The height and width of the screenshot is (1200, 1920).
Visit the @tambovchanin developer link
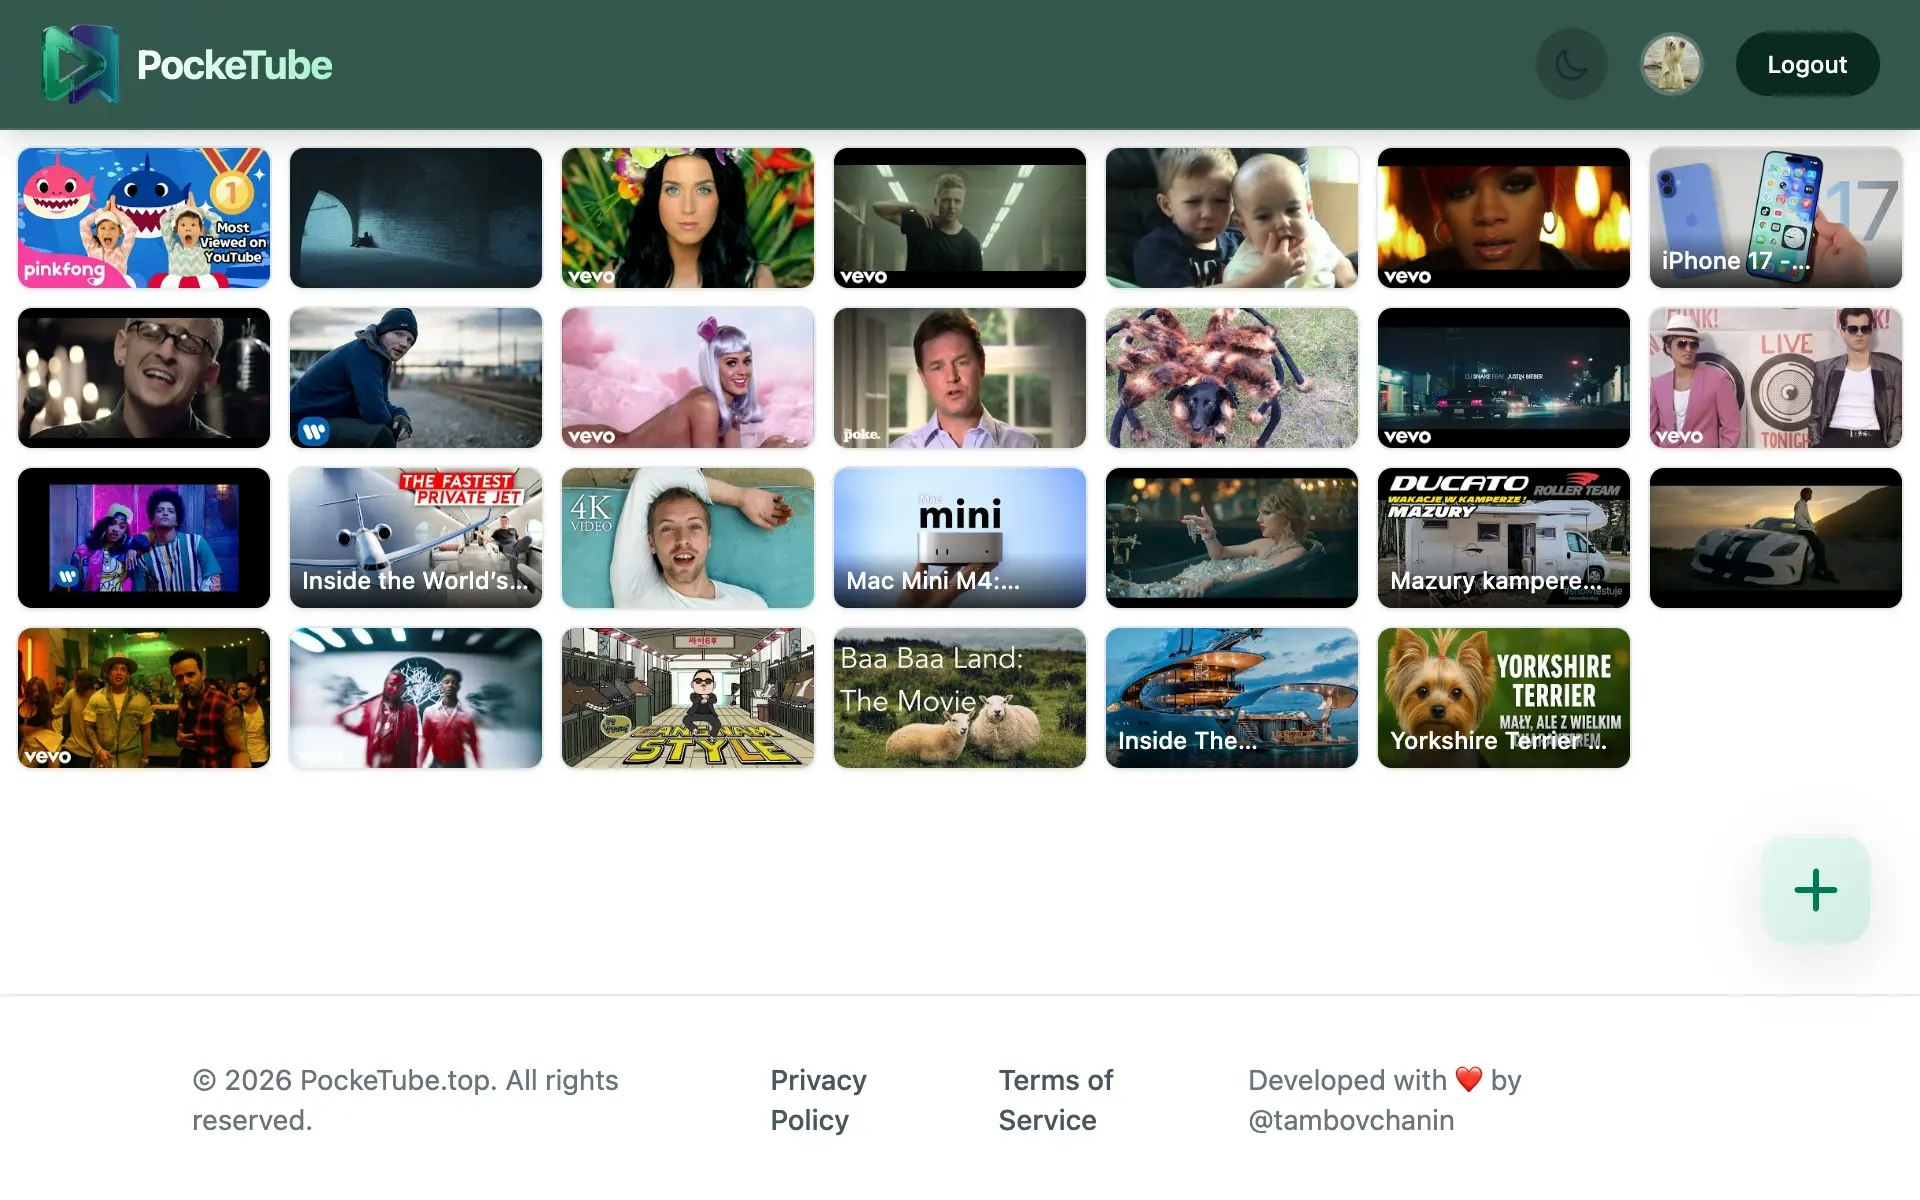click(x=1351, y=1120)
